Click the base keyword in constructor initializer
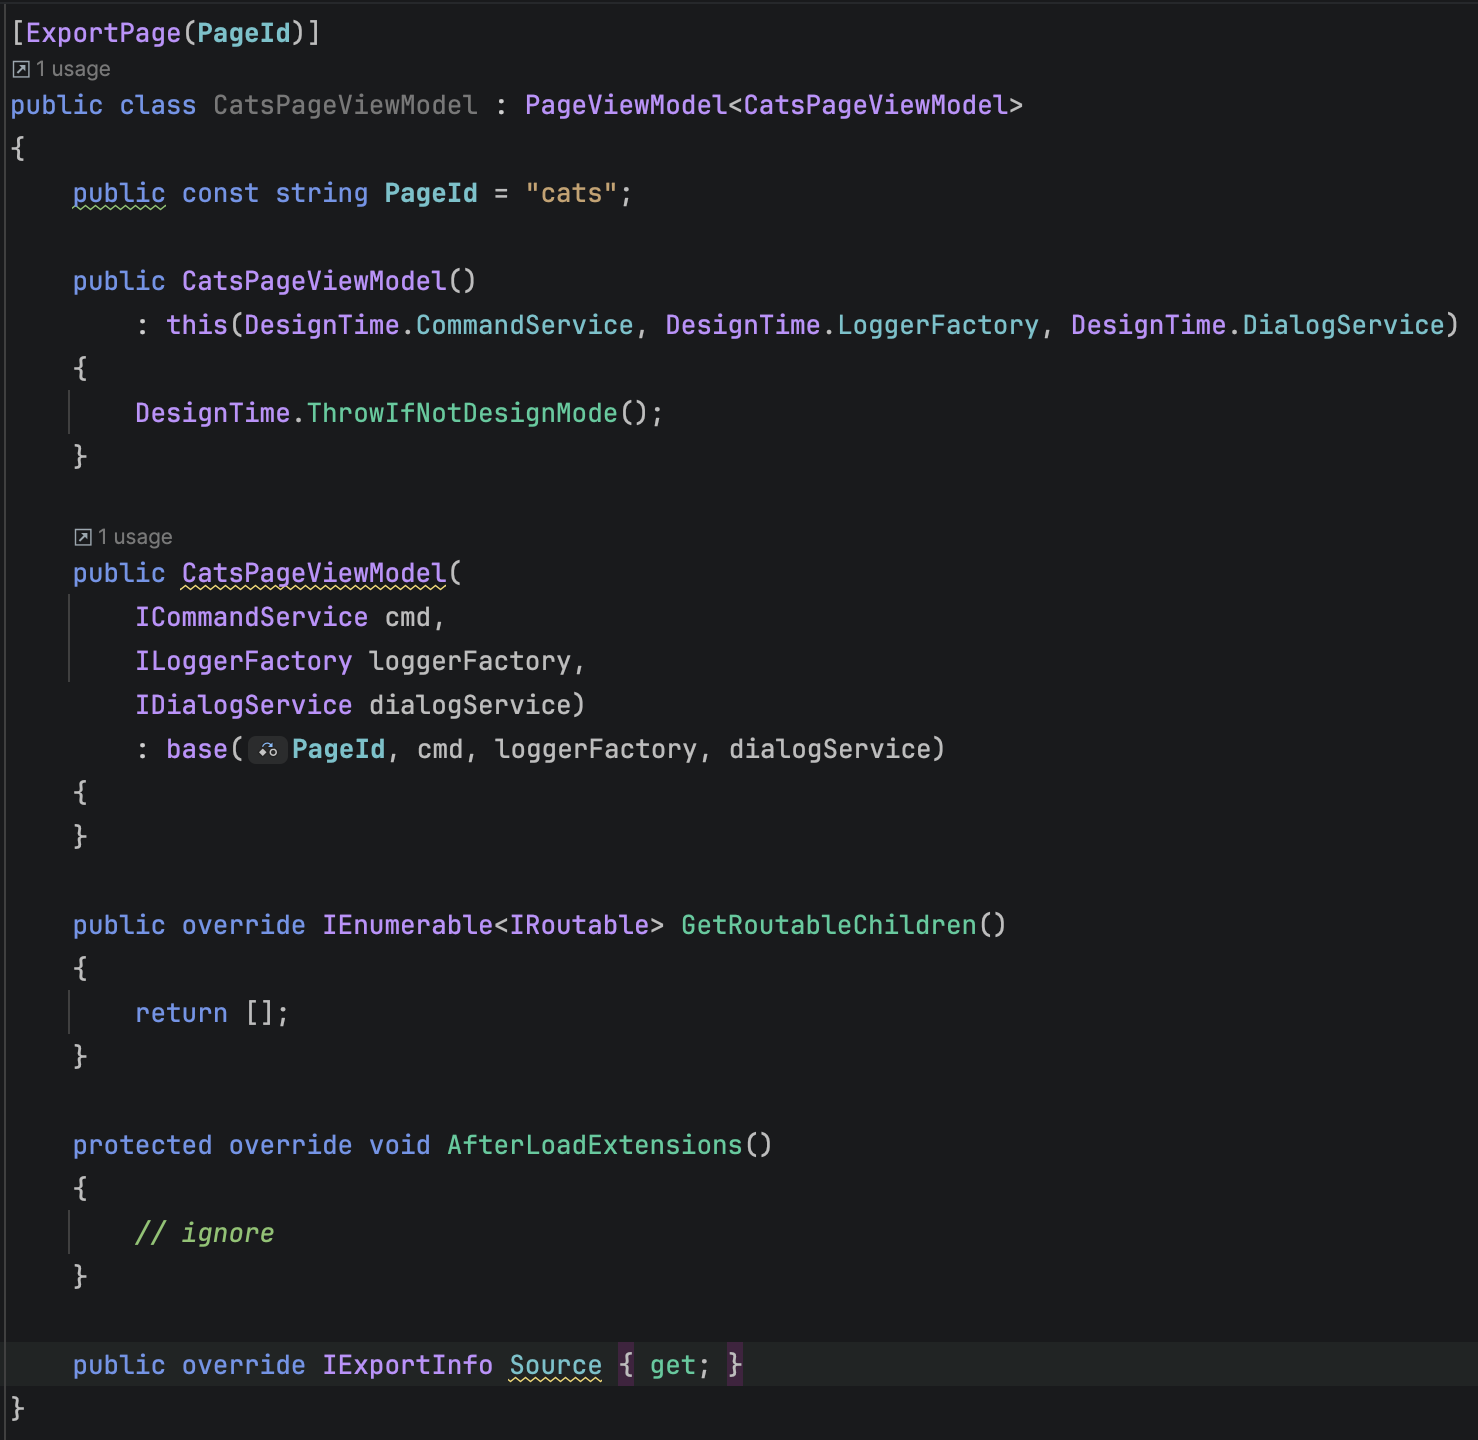The width and height of the screenshot is (1478, 1440). 197,749
